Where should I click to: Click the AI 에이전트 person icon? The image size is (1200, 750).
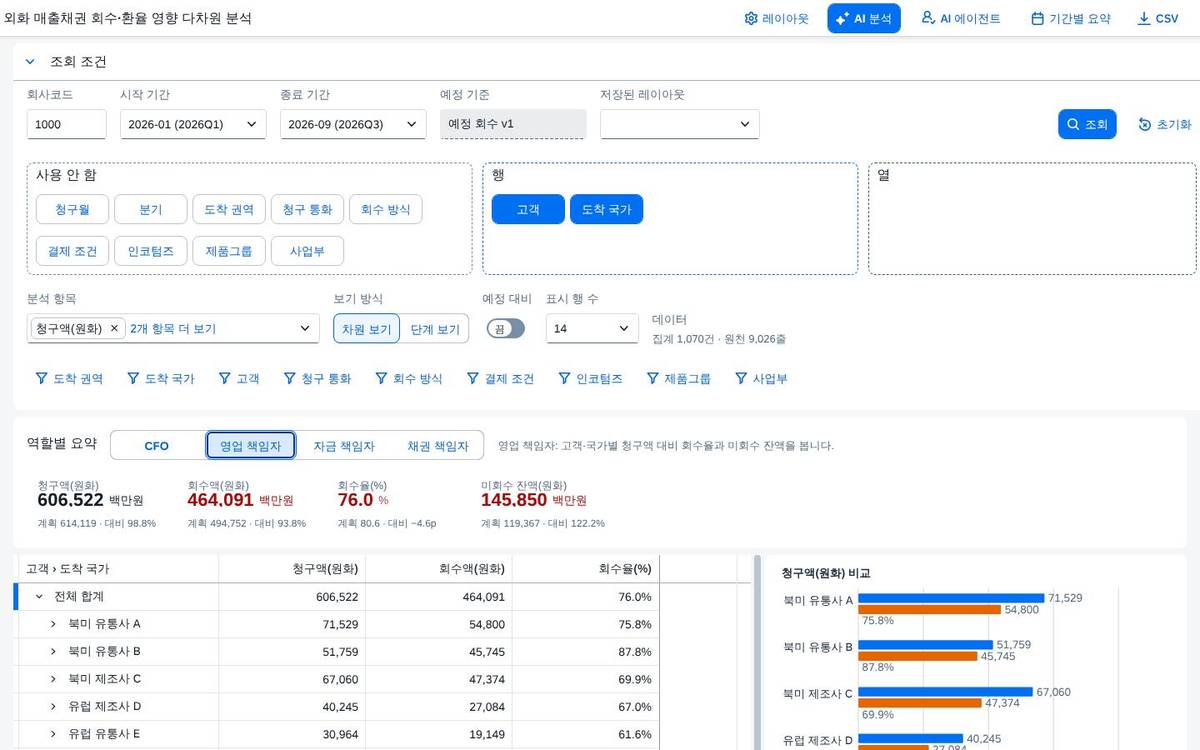click(928, 18)
